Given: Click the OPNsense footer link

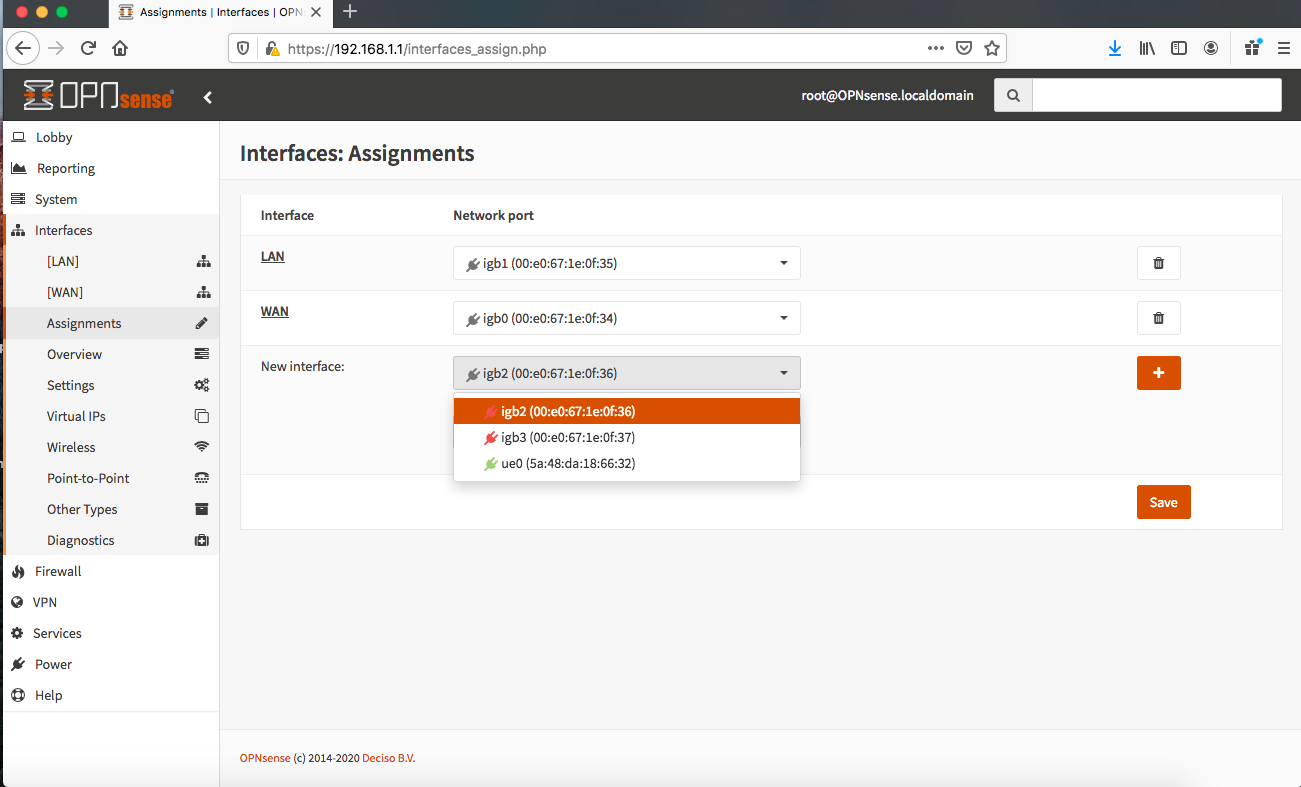Looking at the screenshot, I should click(265, 758).
